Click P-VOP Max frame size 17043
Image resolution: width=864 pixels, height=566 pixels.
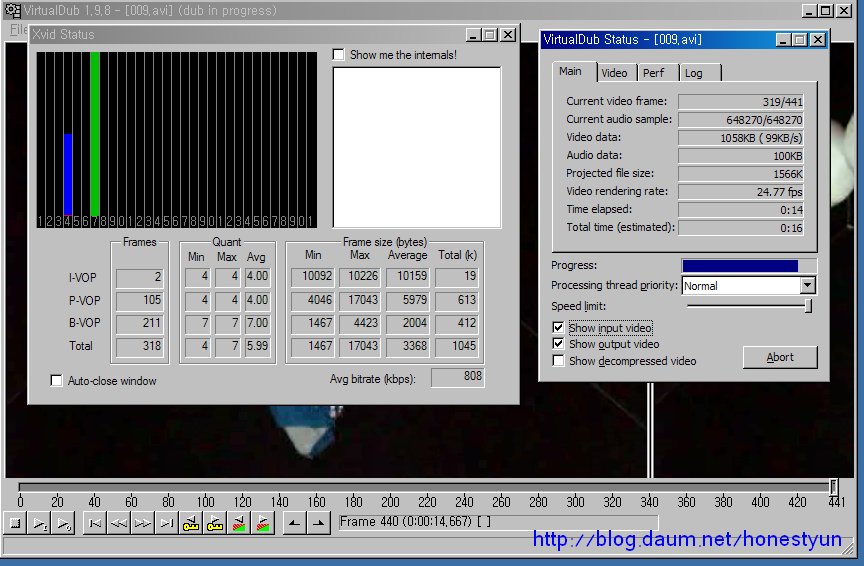pyautogui.click(x=360, y=300)
